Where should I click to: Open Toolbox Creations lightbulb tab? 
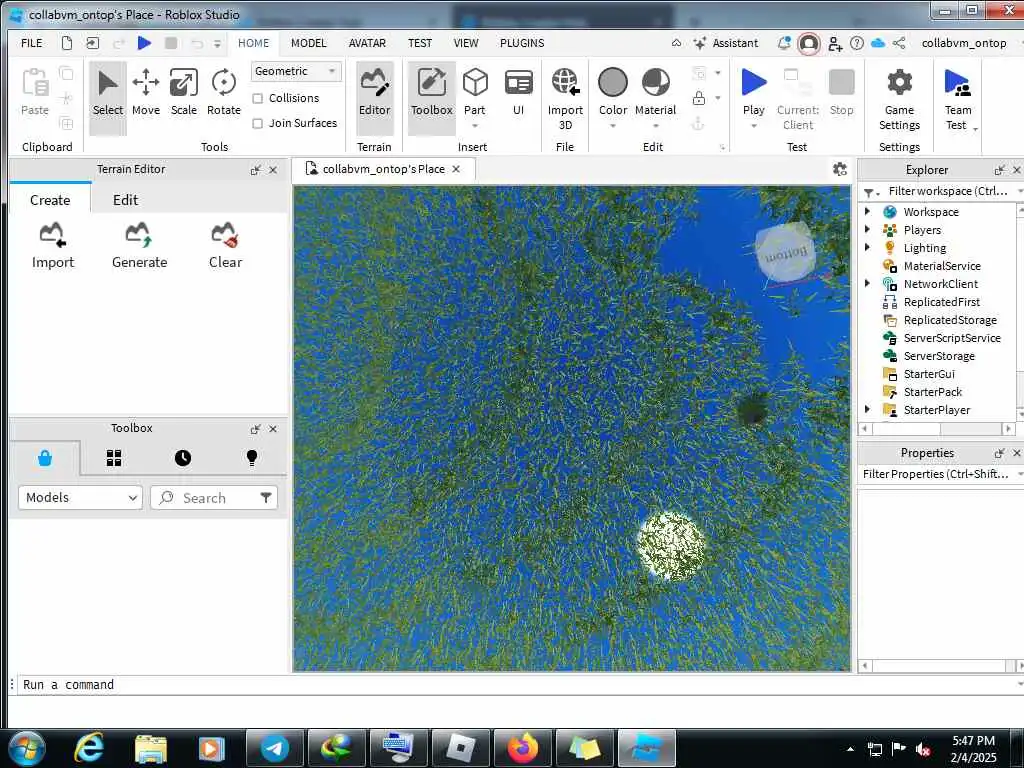(252, 458)
